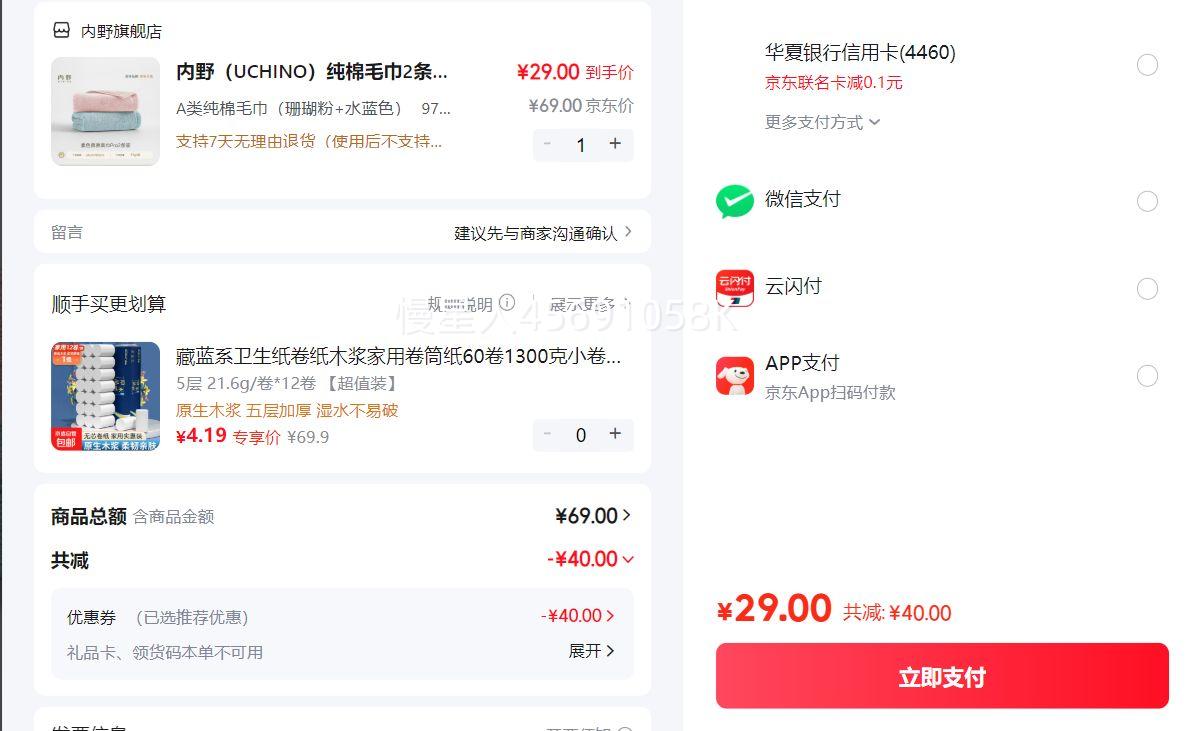The height and width of the screenshot is (731, 1201).
Task: Add one 卫生纸 roll pack with plus
Action: 615,434
